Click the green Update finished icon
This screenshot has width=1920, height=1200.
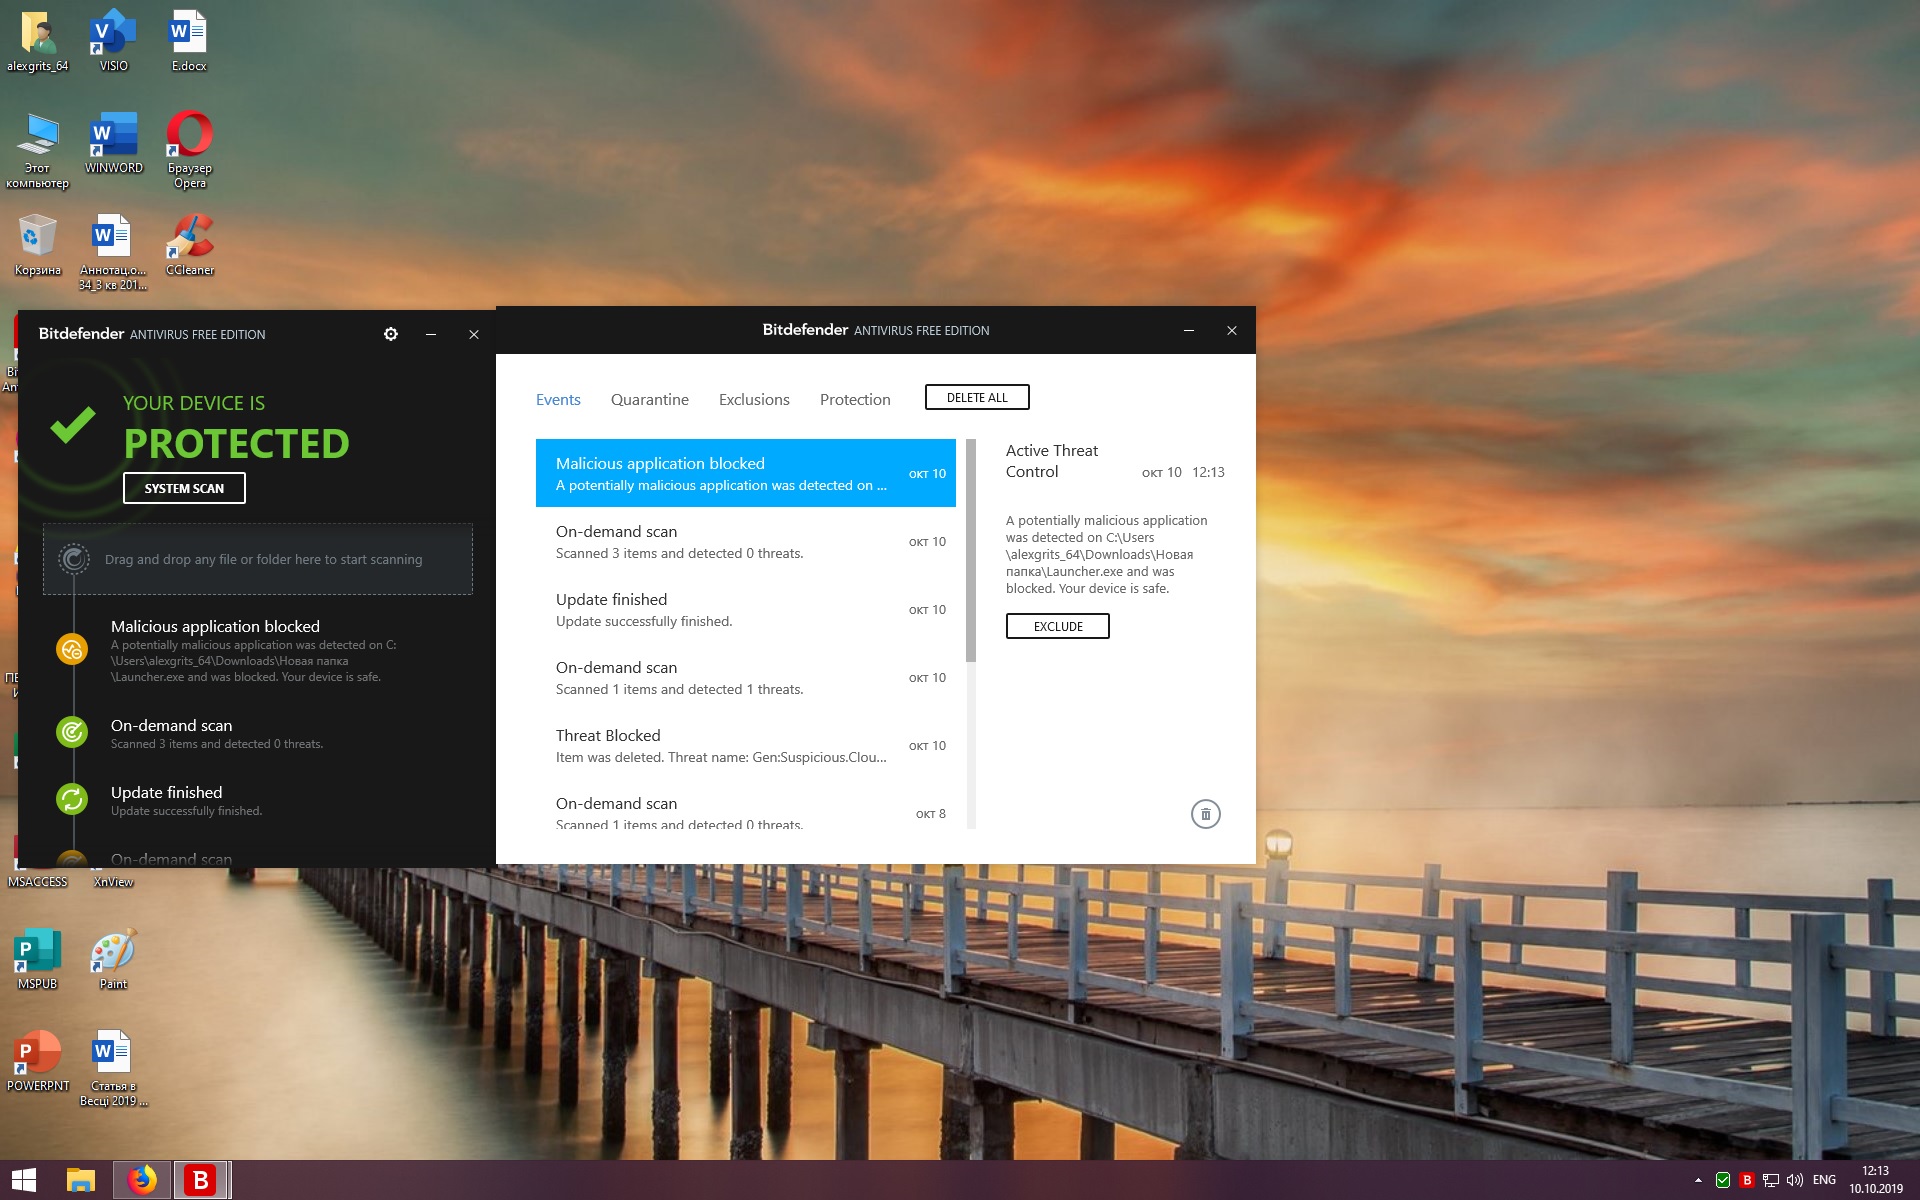tap(72, 799)
